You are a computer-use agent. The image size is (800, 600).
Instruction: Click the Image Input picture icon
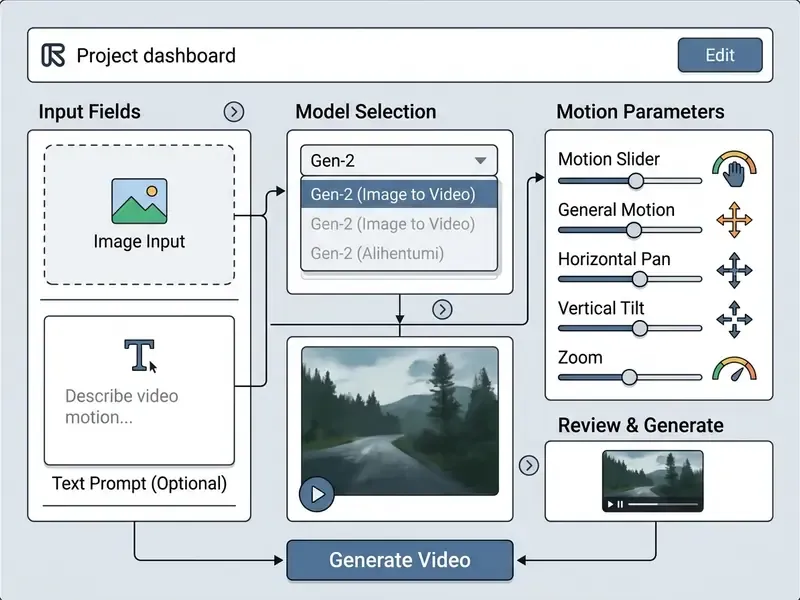[x=139, y=201]
